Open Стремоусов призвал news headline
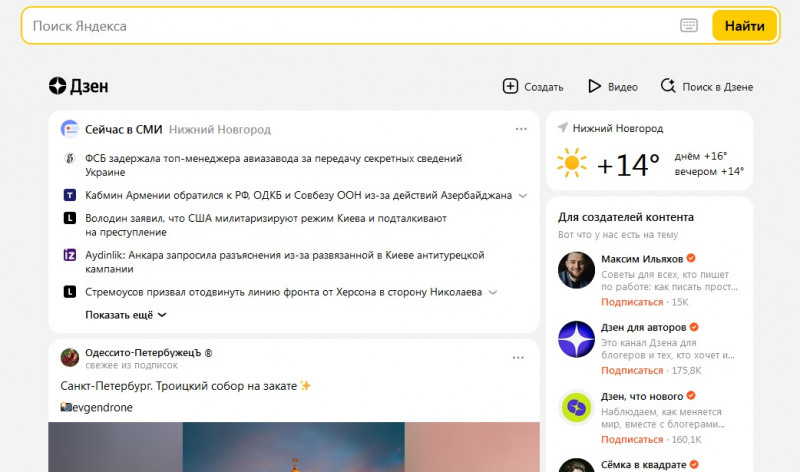This screenshot has width=800, height=472. (284, 292)
